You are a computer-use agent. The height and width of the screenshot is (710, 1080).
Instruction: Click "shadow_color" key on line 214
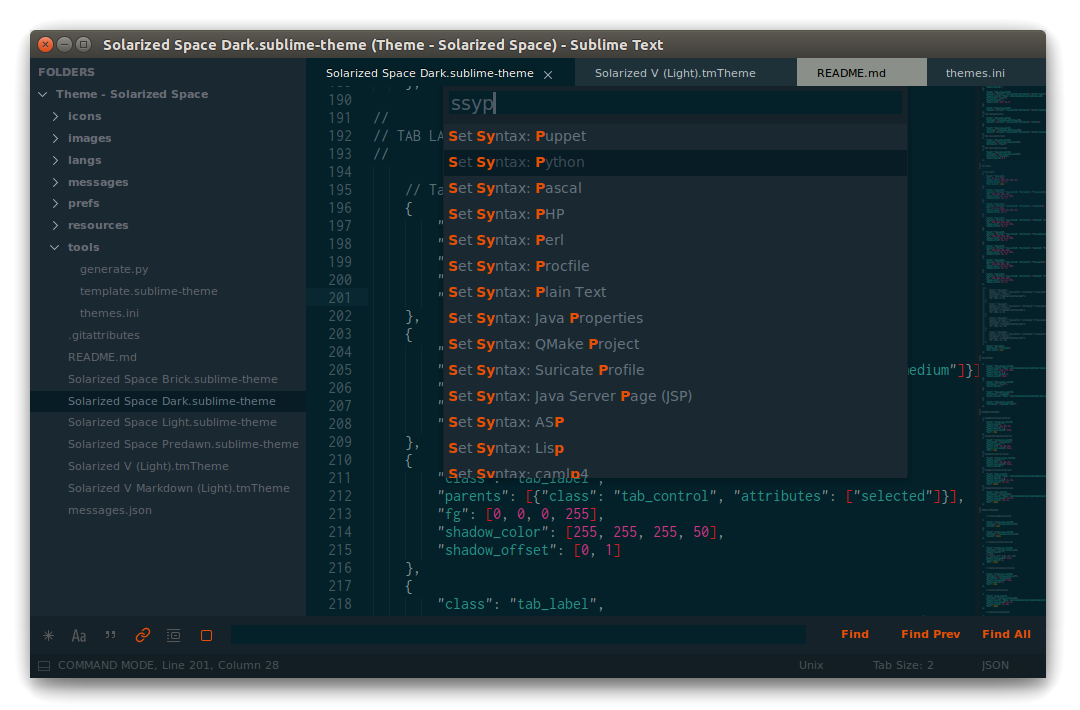[492, 532]
